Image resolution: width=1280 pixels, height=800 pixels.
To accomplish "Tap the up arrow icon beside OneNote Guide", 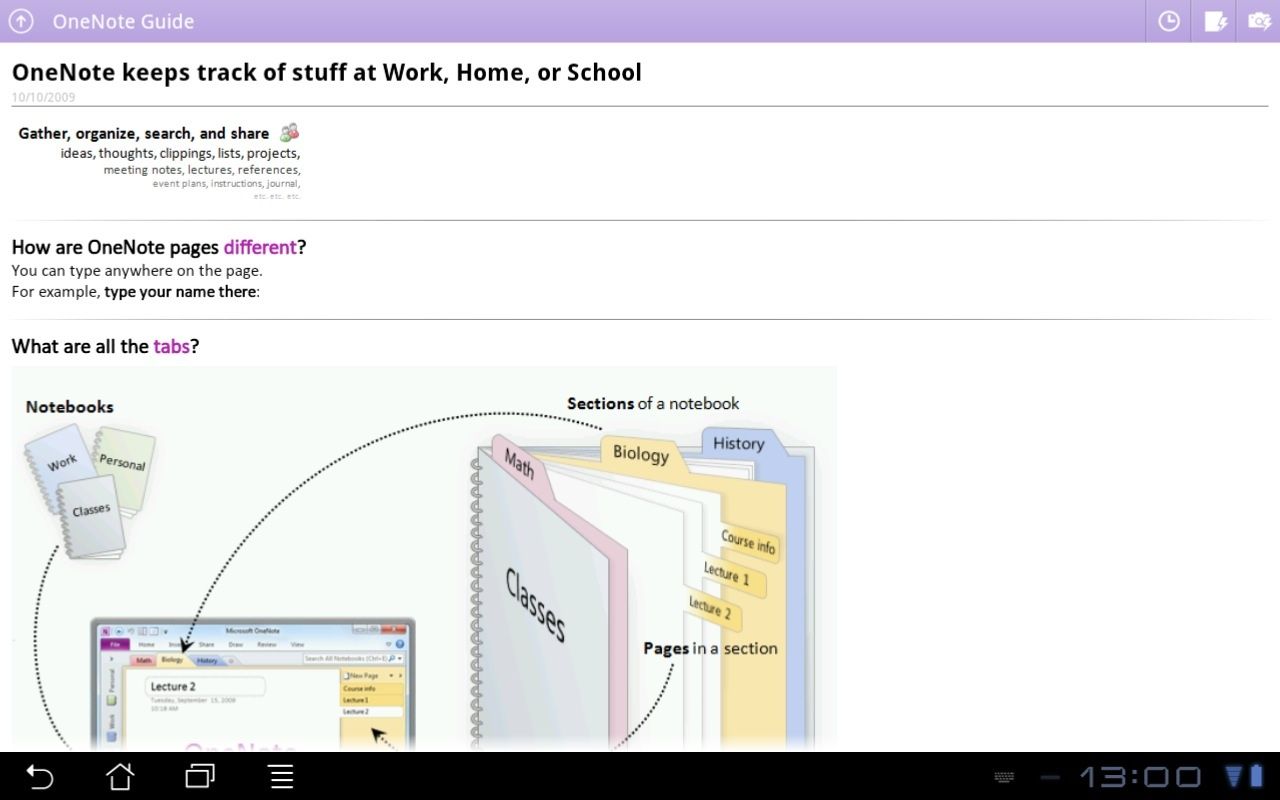I will click(x=20, y=21).
